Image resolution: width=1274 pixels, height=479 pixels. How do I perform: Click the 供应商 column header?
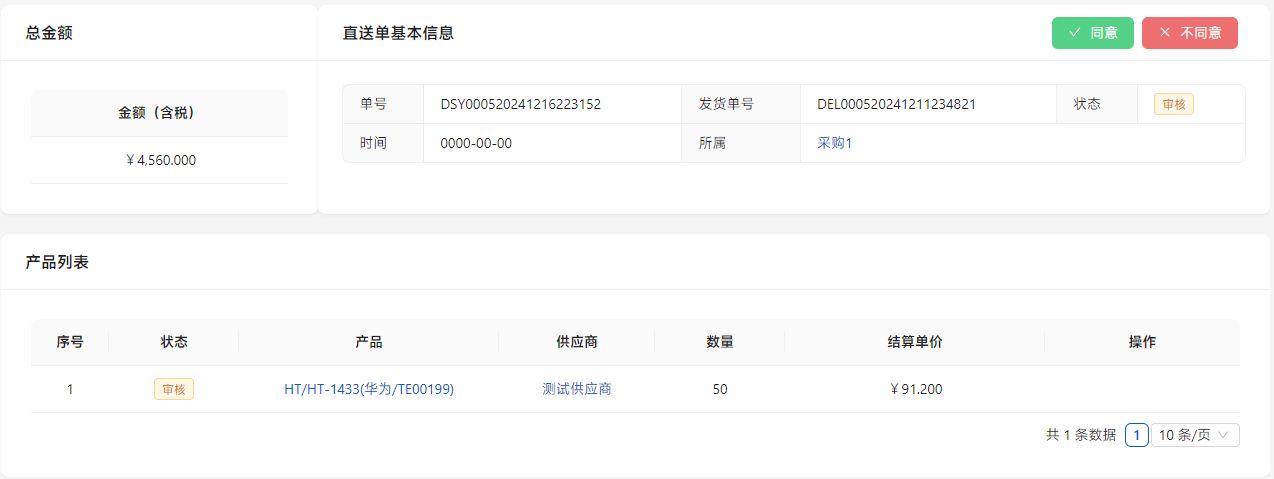tap(576, 342)
